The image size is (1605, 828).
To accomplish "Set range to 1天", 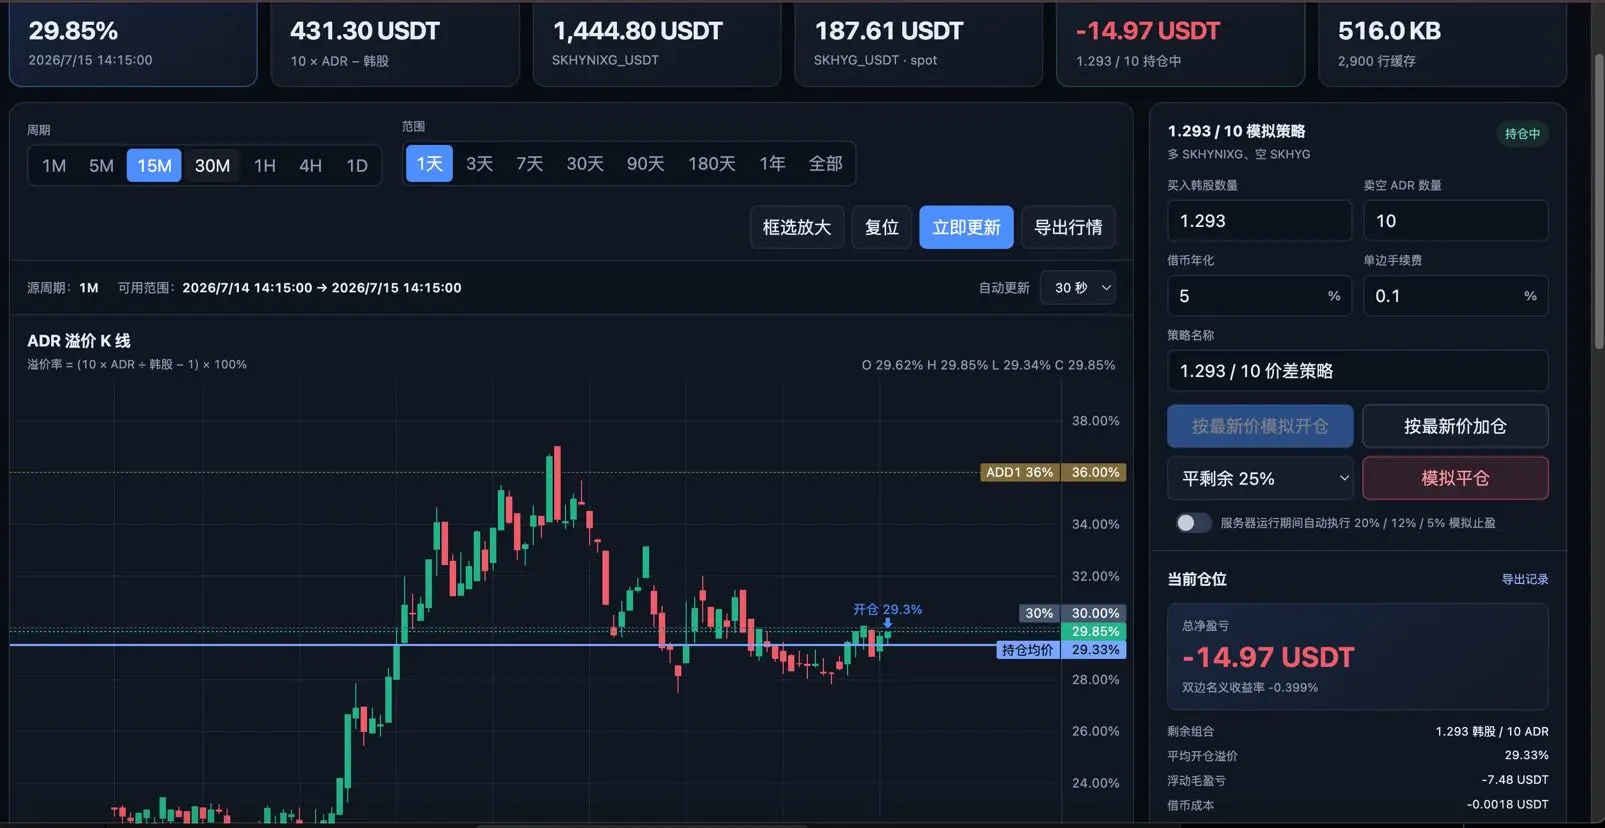I will [429, 163].
